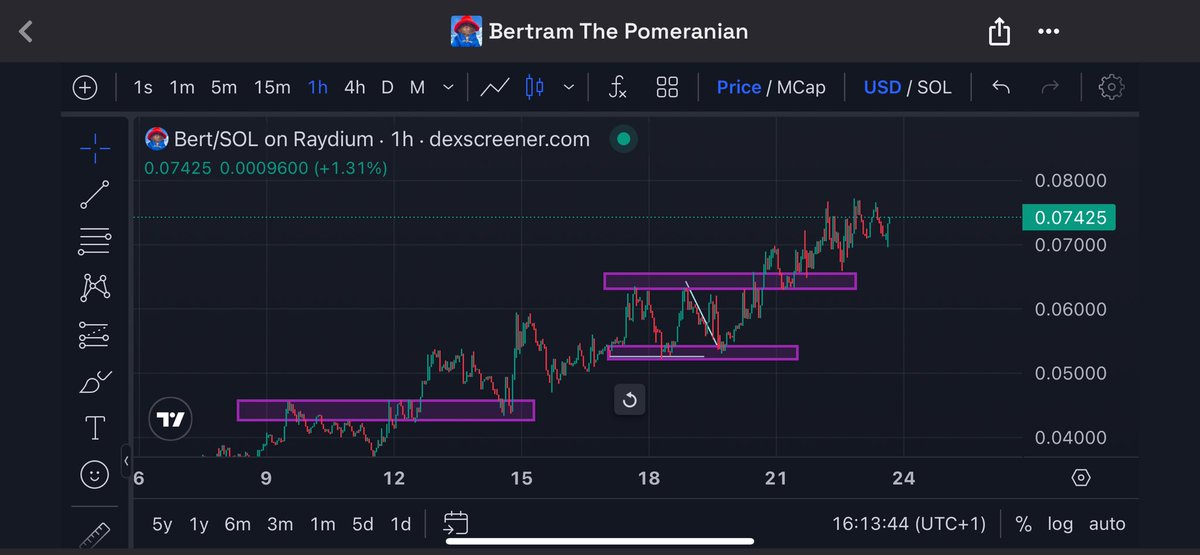Screen dimensions: 1200x555
Task: Open the emoji smiley icons tool
Action: 95,475
